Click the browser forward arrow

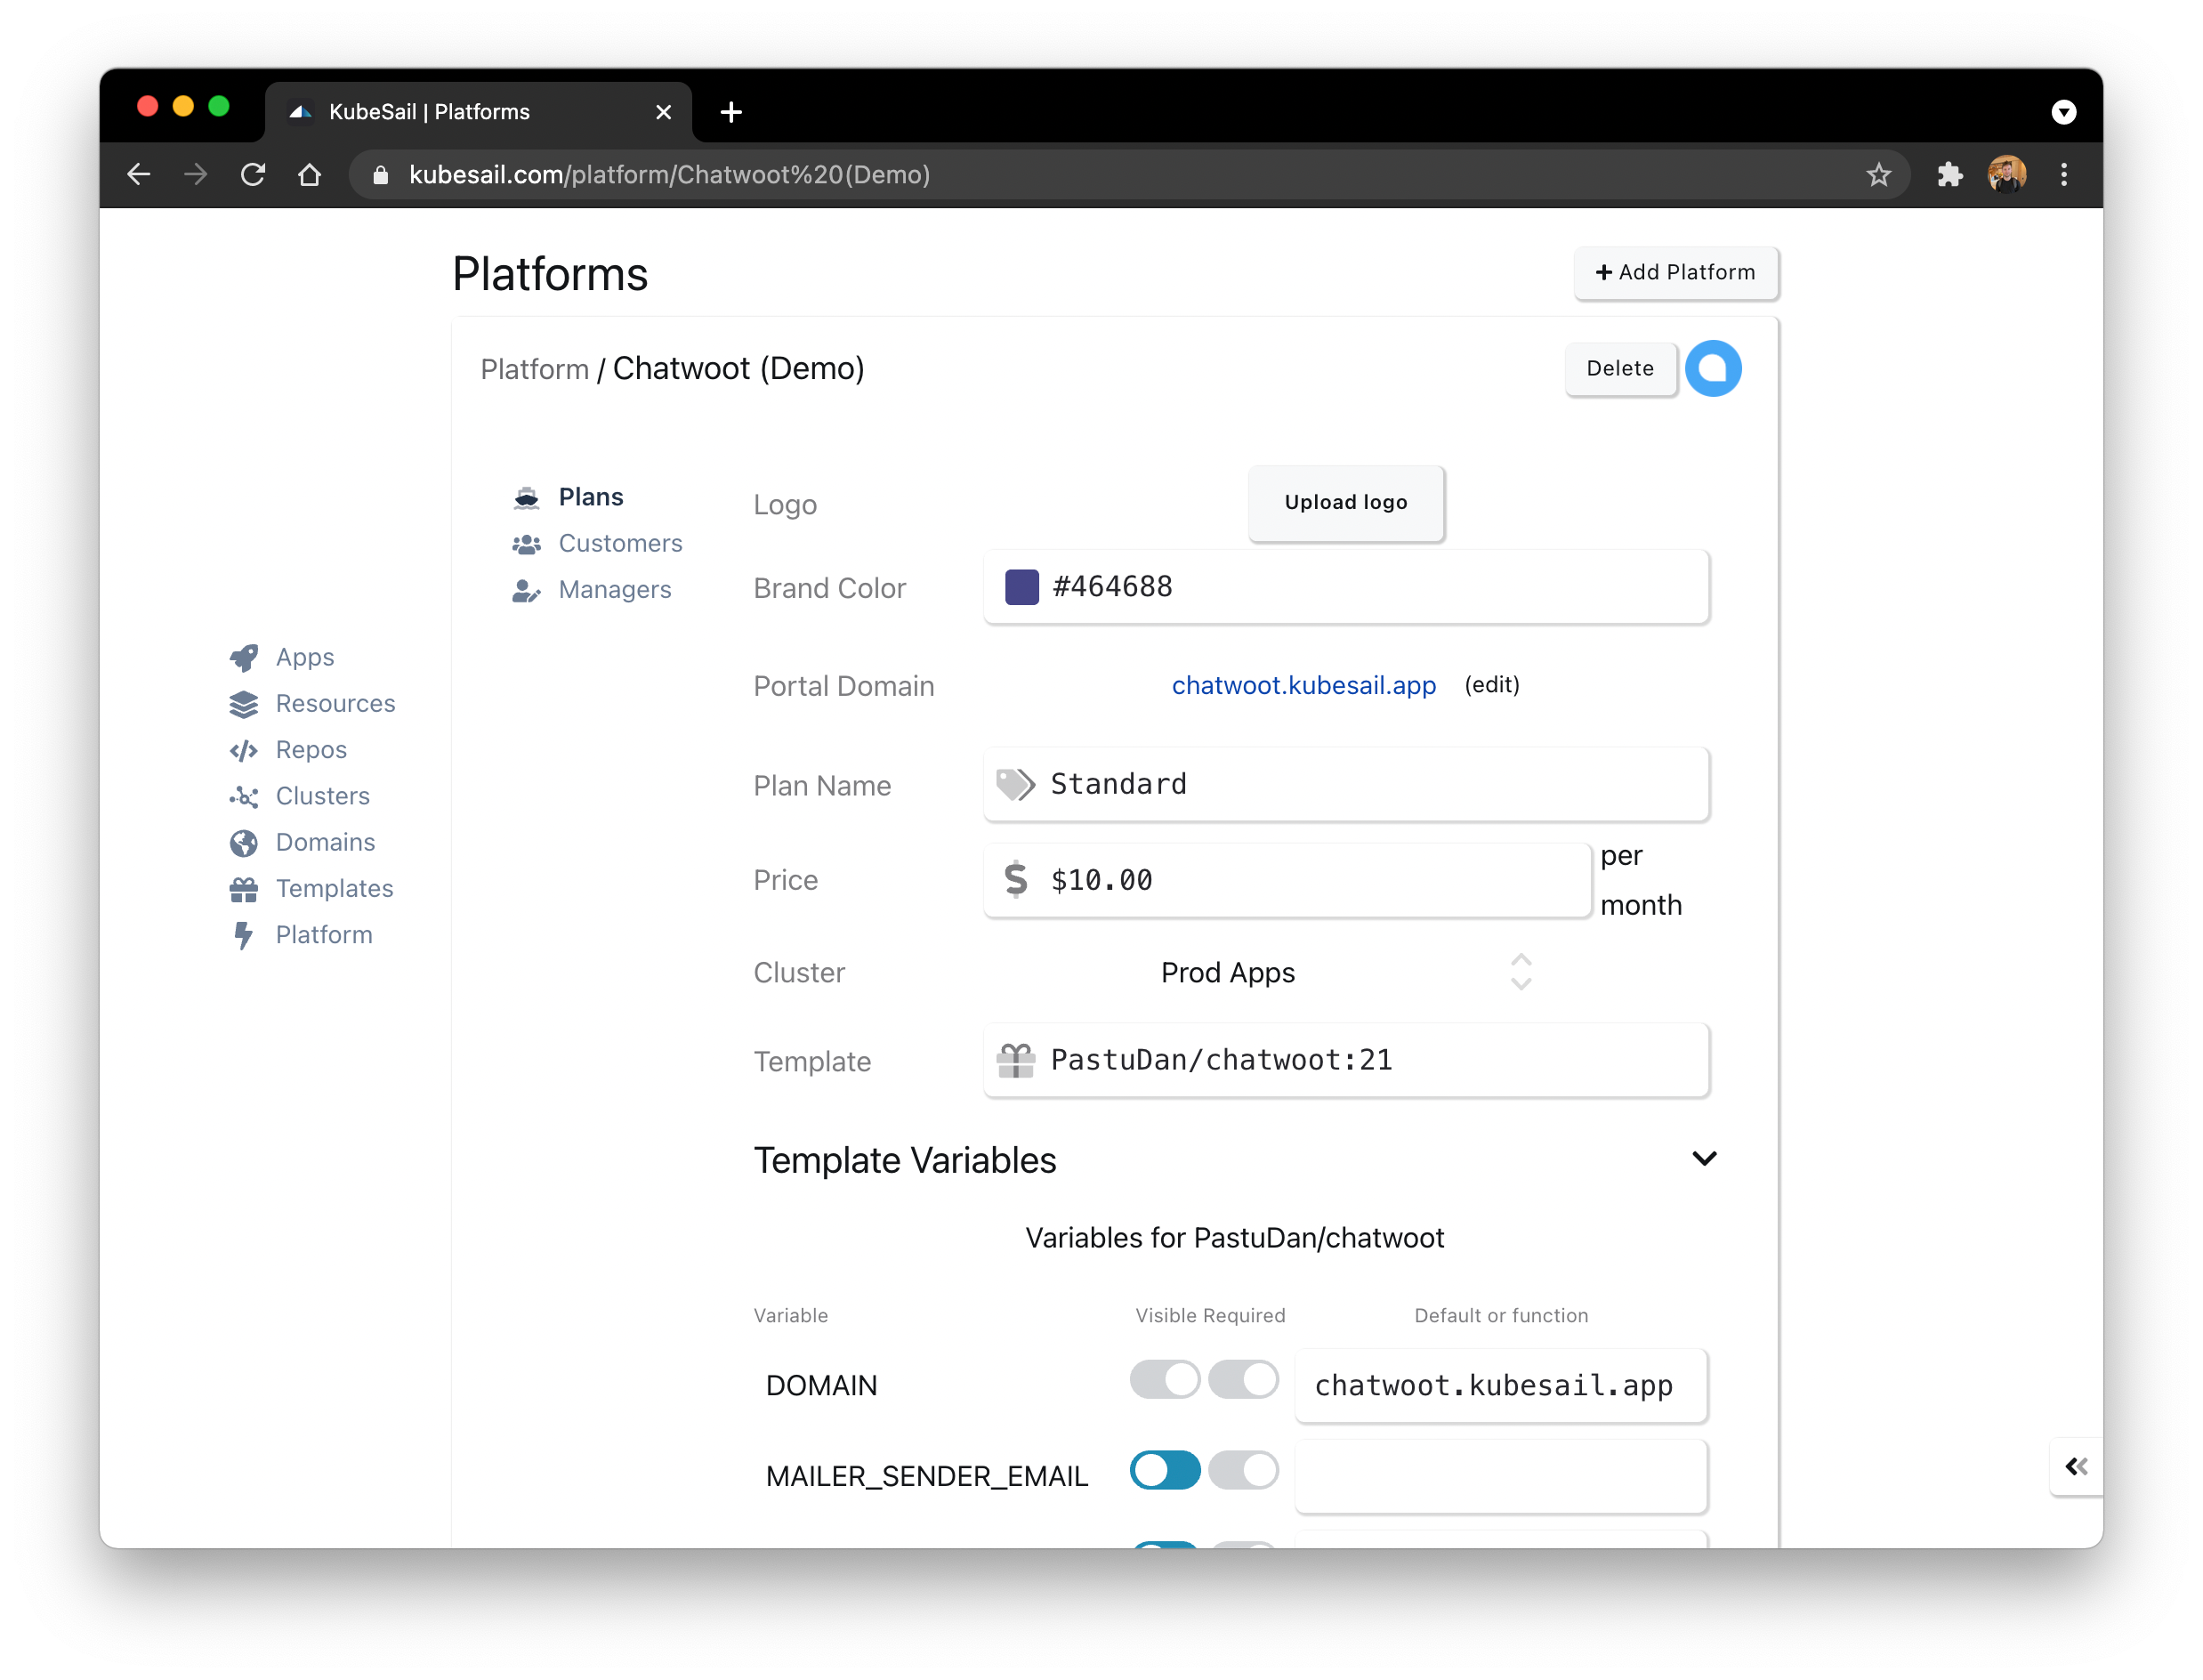click(x=196, y=175)
